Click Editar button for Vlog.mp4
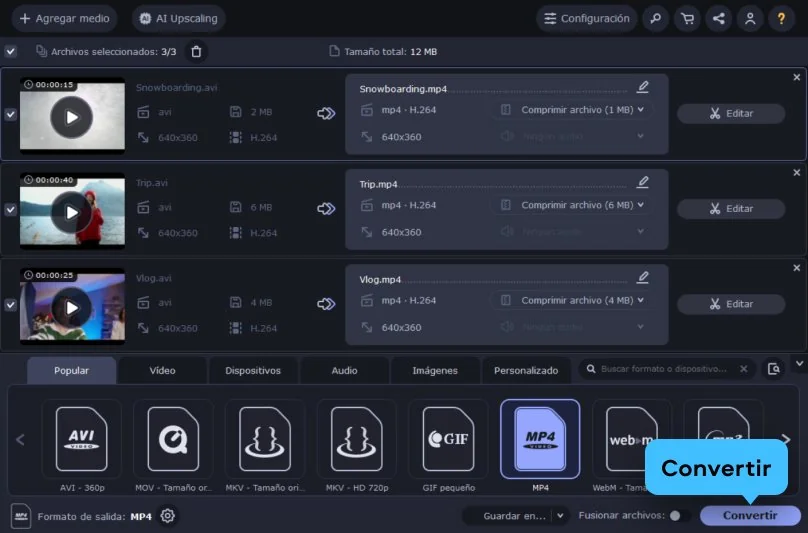 730,304
